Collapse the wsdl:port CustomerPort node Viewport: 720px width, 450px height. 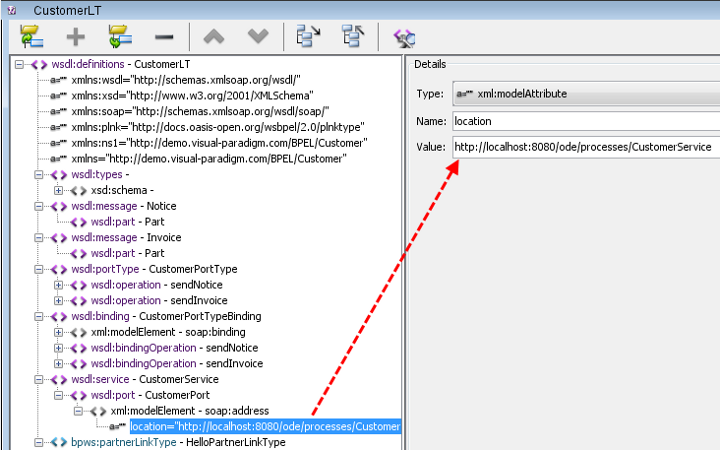click(58, 395)
